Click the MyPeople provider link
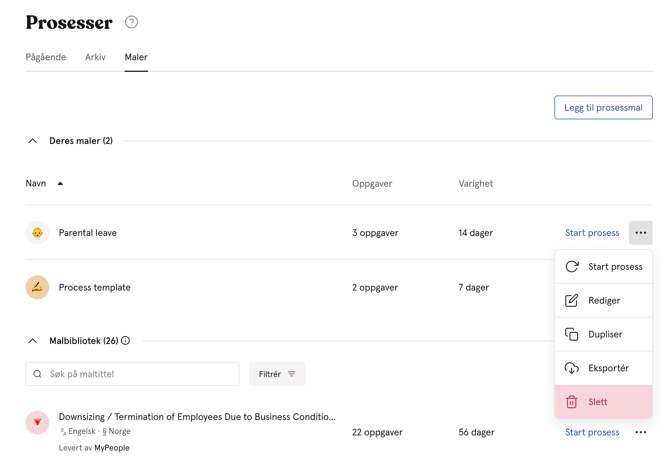The height and width of the screenshot is (463, 670). pos(112,448)
